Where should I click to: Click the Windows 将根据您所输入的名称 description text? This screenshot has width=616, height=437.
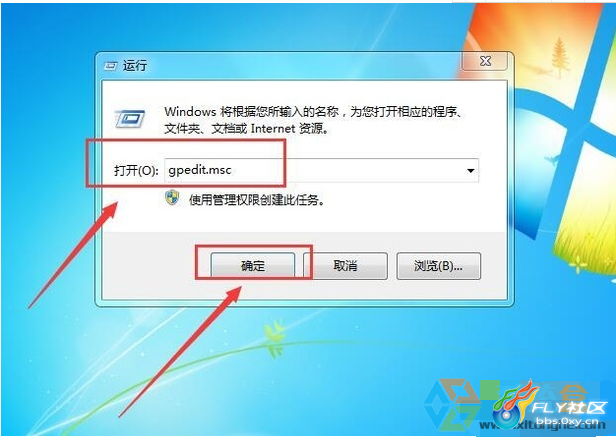(x=313, y=120)
